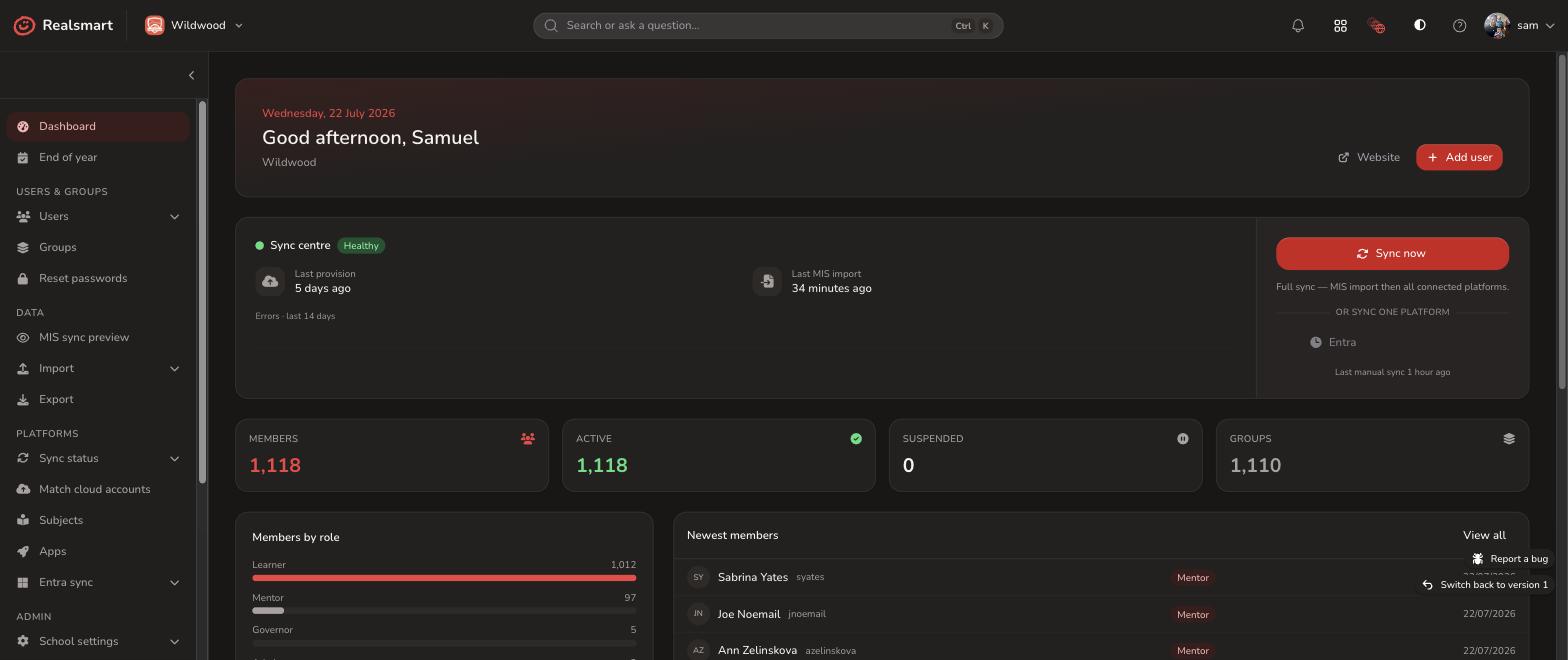Open Export in the sidebar
Screen dimensions: 1568x660
pos(98,399)
